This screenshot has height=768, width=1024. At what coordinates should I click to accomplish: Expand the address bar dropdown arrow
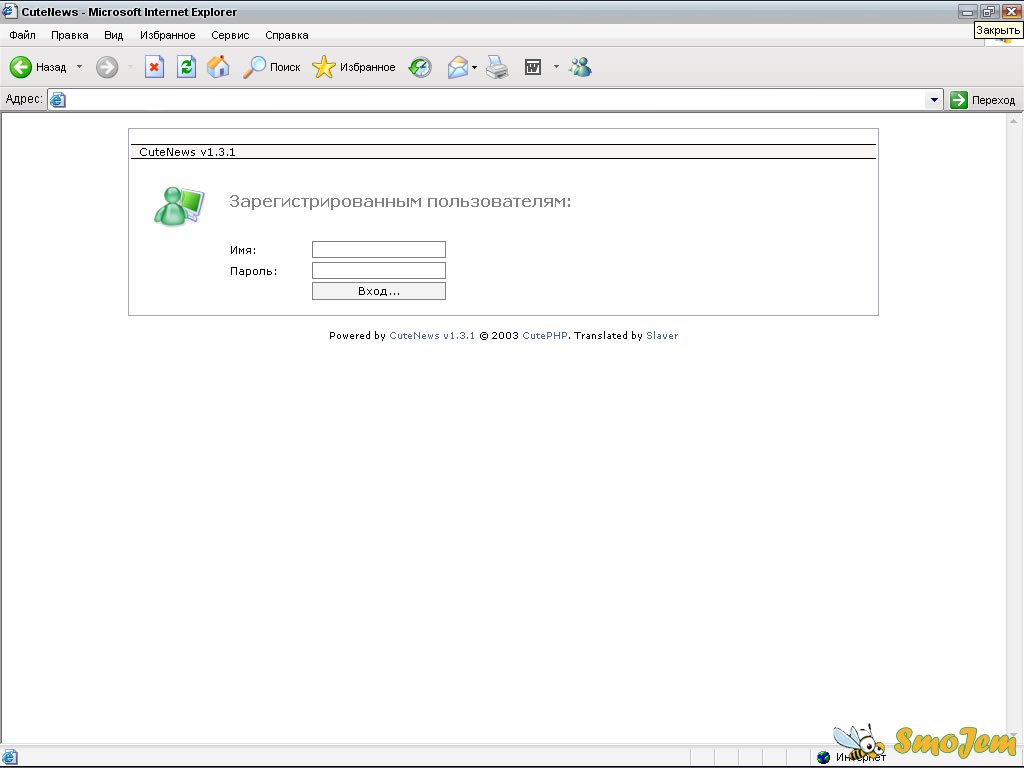[x=934, y=100]
